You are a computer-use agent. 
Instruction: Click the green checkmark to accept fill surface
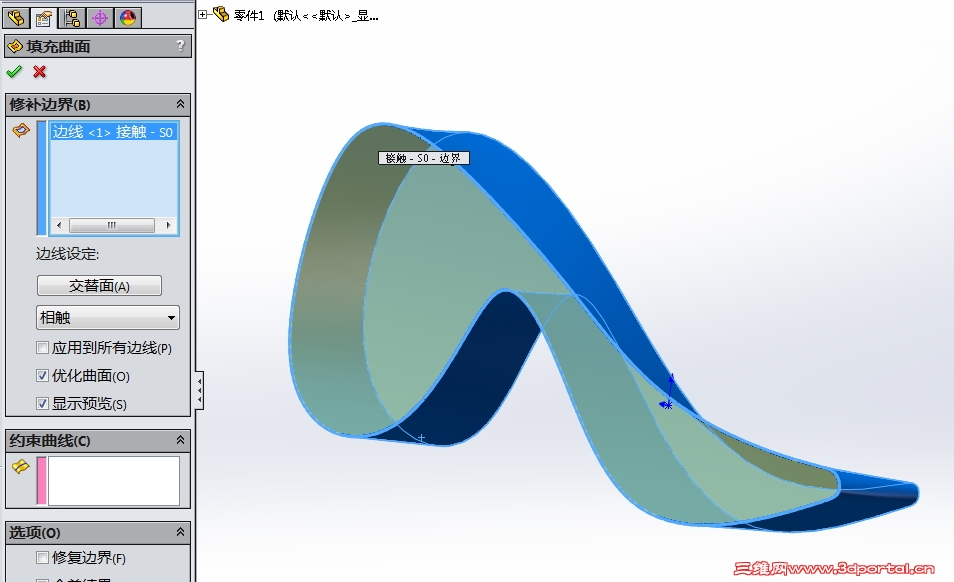14,72
